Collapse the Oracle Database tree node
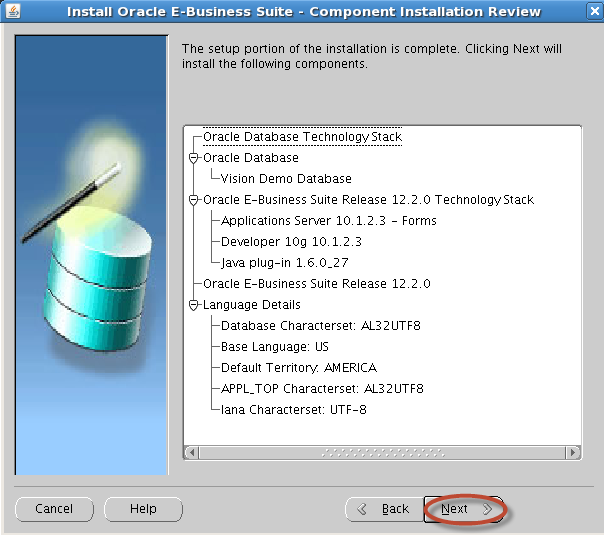This screenshot has width=604, height=535. (193, 158)
